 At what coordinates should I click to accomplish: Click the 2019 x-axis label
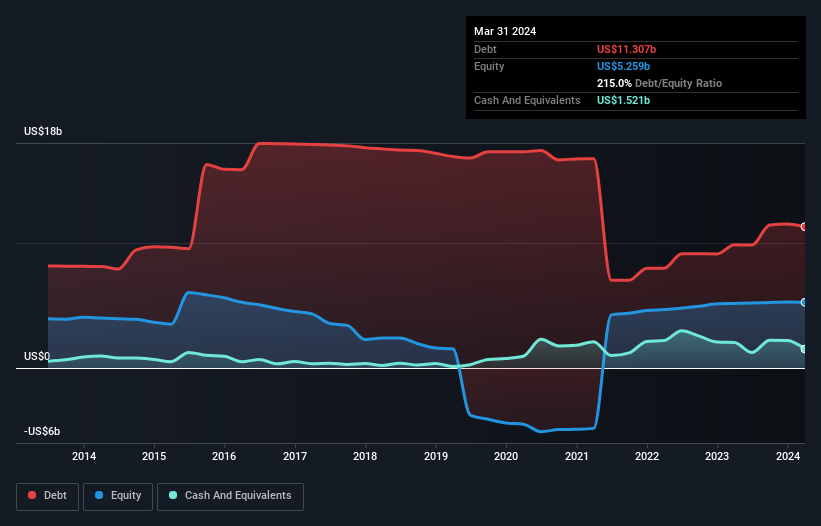(436, 456)
